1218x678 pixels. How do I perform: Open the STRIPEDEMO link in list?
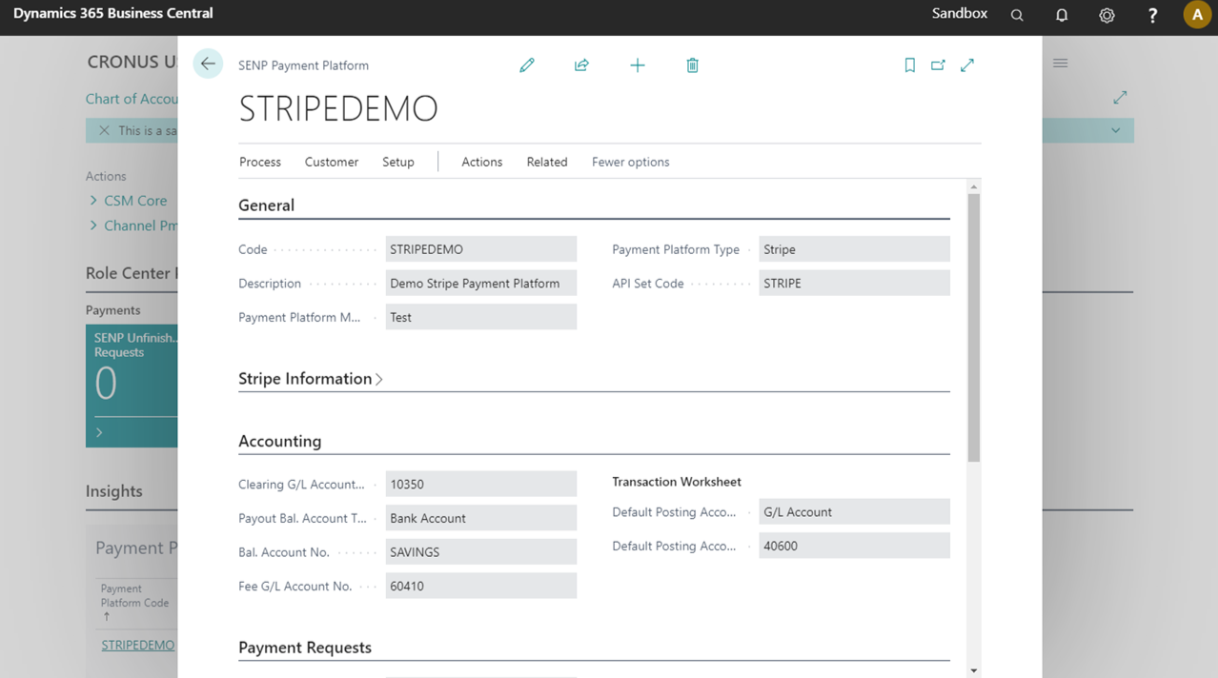click(x=138, y=645)
